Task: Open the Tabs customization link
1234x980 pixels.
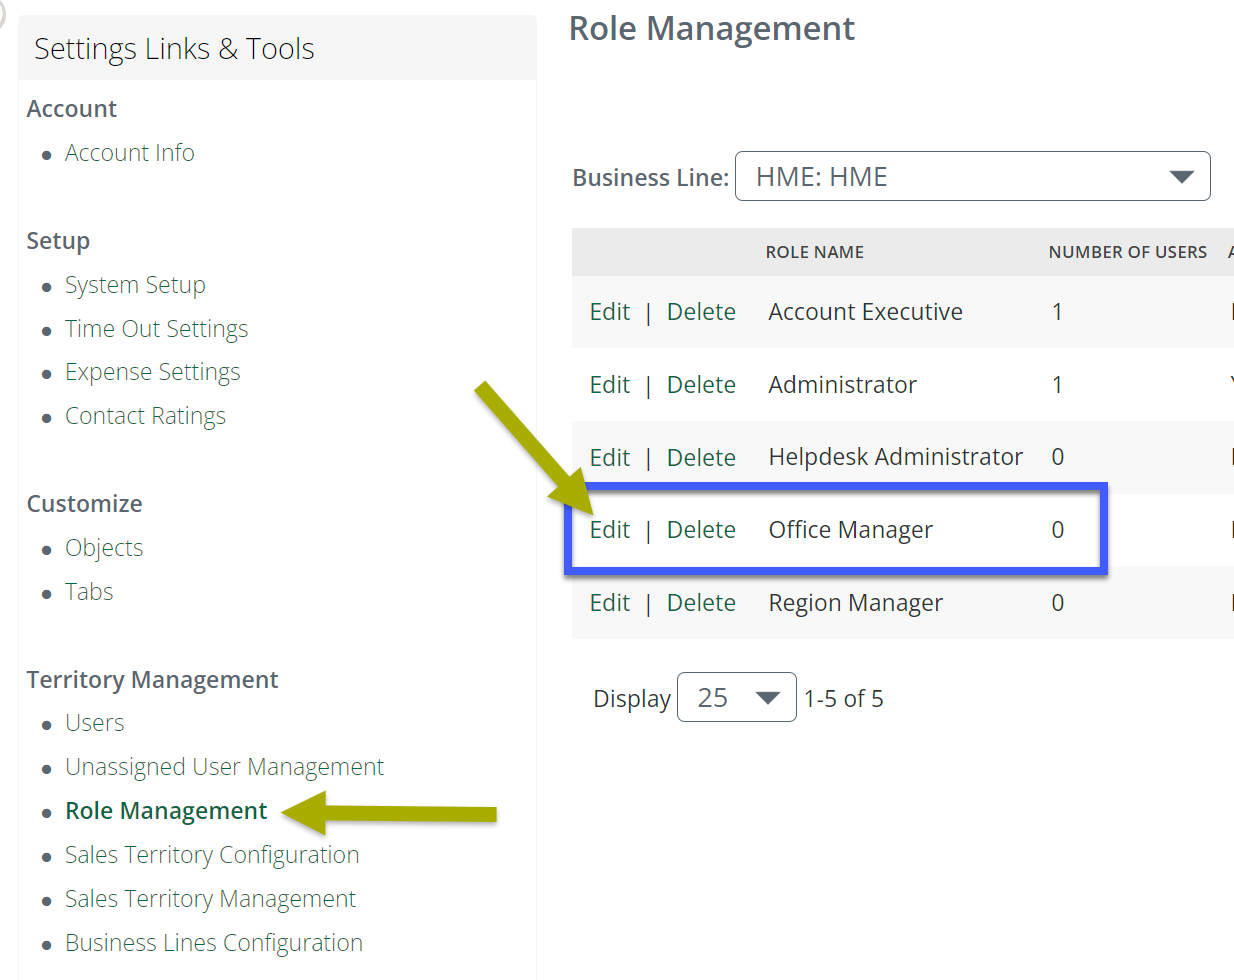Action: (x=89, y=592)
